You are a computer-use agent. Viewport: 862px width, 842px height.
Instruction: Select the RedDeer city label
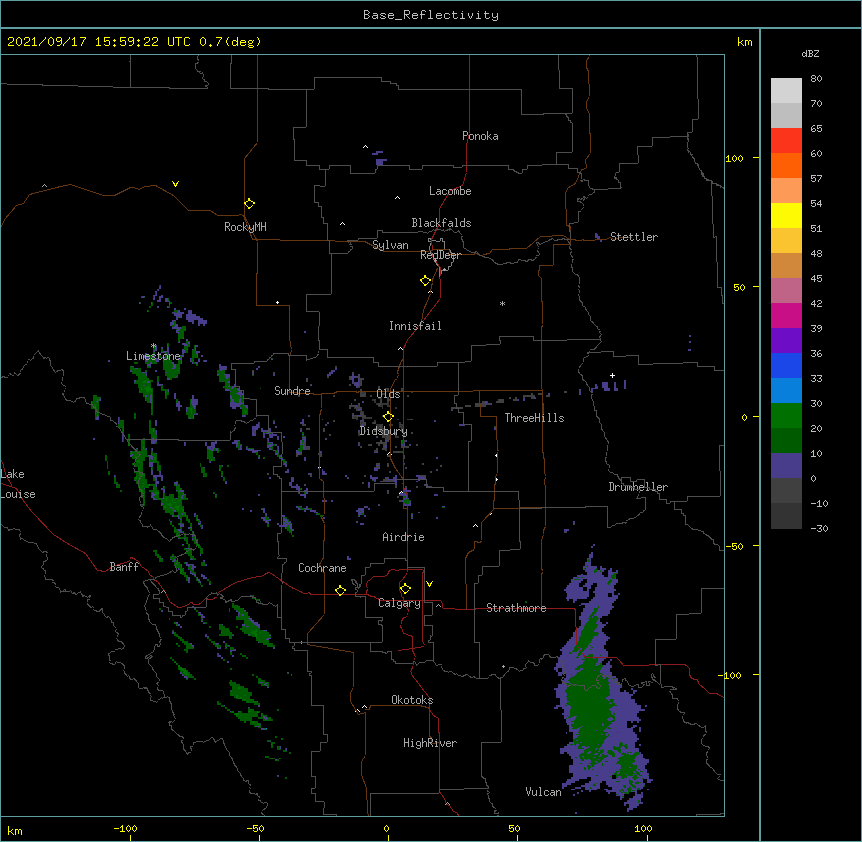[440, 255]
